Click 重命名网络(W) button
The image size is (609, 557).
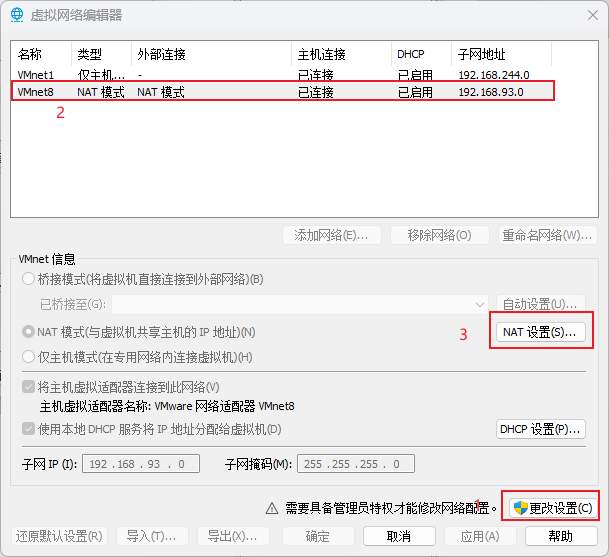click(x=547, y=235)
